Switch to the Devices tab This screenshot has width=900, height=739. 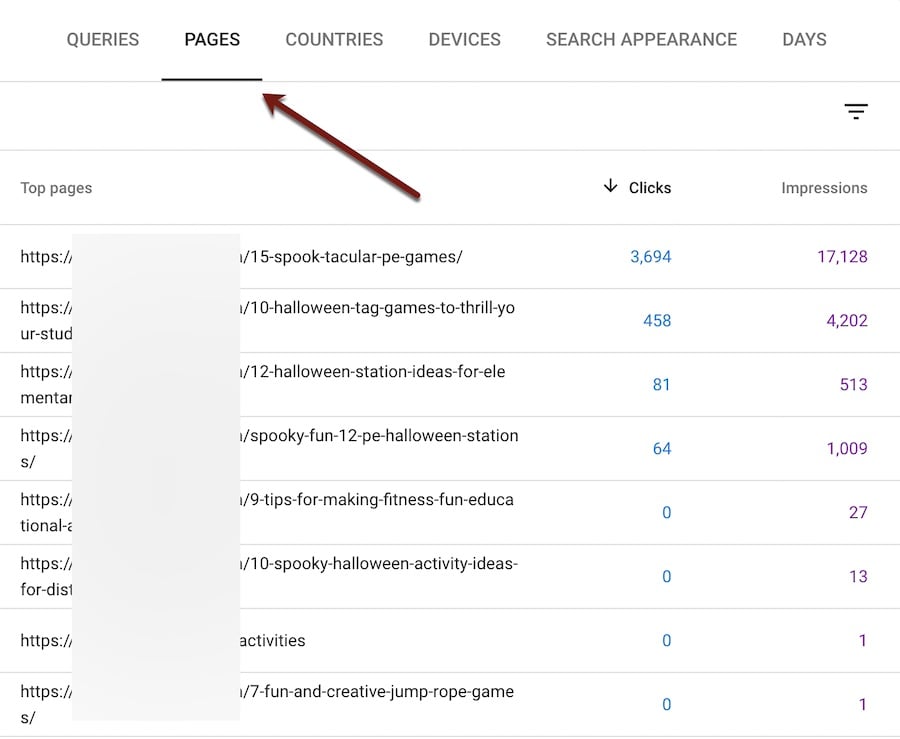pyautogui.click(x=464, y=40)
